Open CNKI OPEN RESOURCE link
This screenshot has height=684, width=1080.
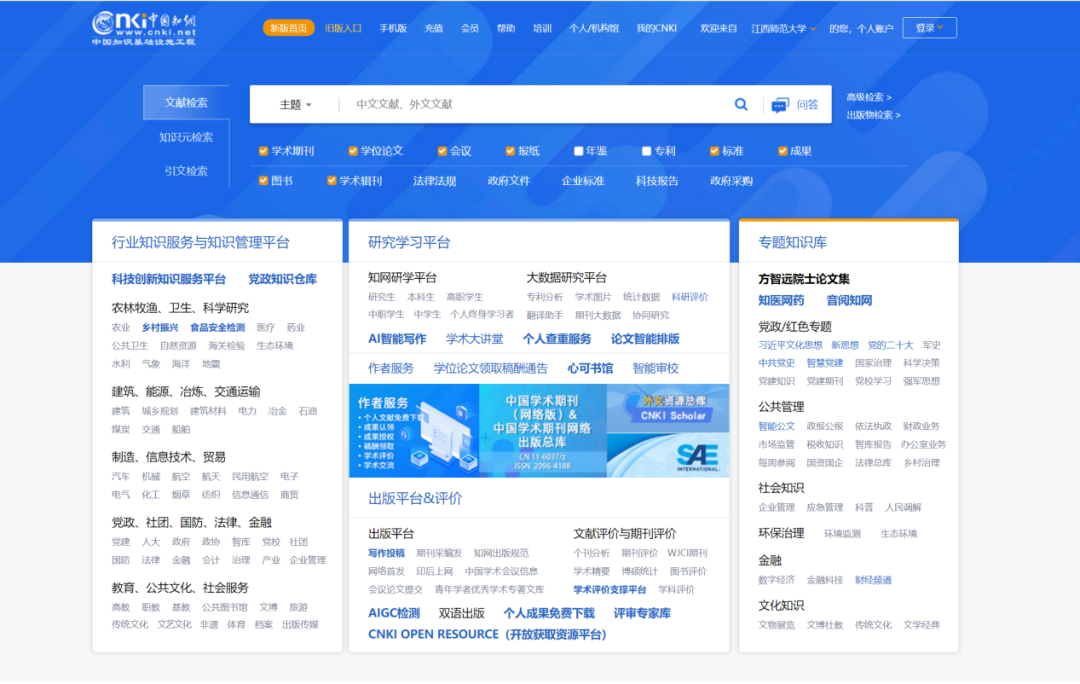pos(488,634)
